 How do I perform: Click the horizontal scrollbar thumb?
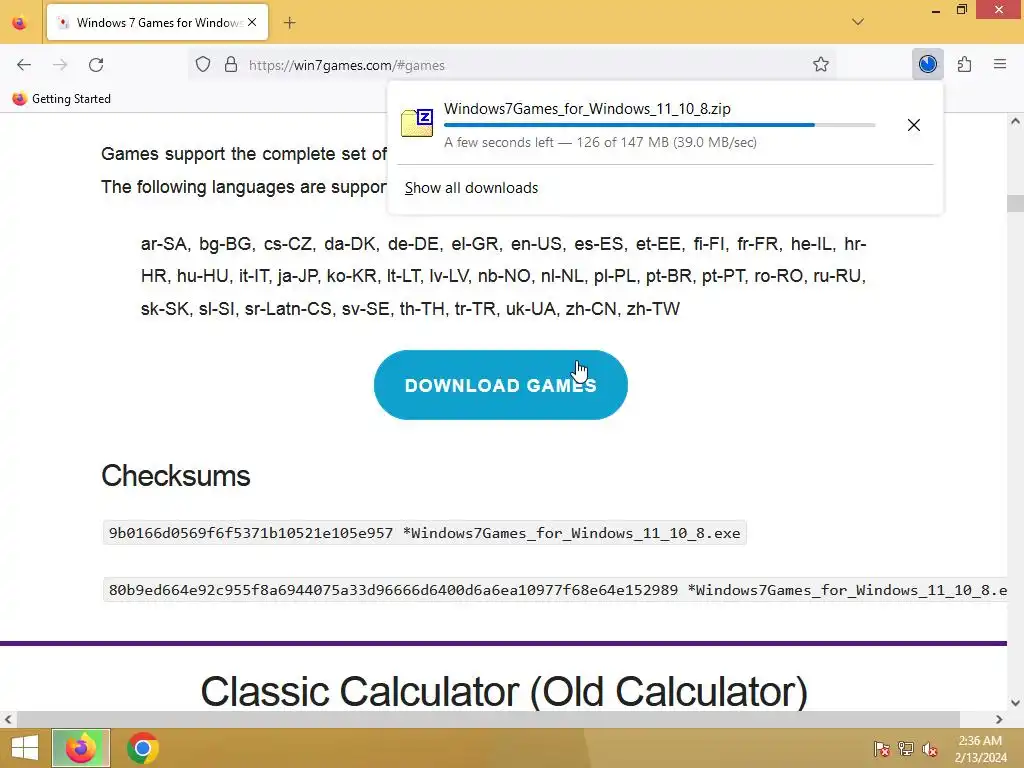488,720
